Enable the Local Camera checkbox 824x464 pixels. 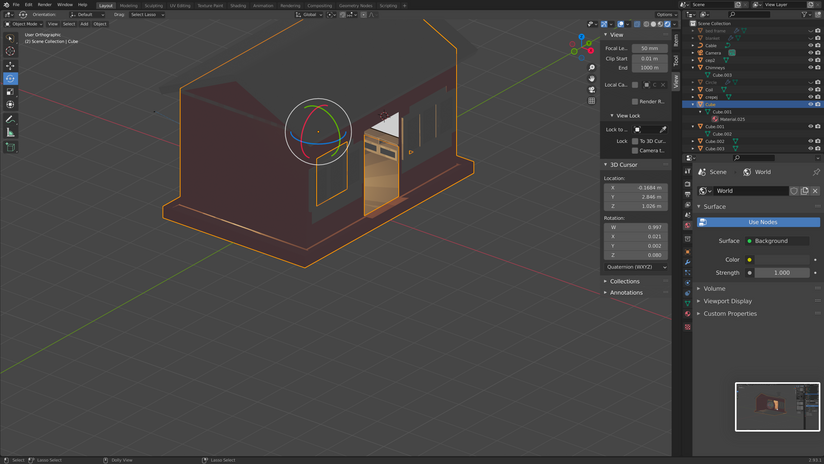(635, 85)
